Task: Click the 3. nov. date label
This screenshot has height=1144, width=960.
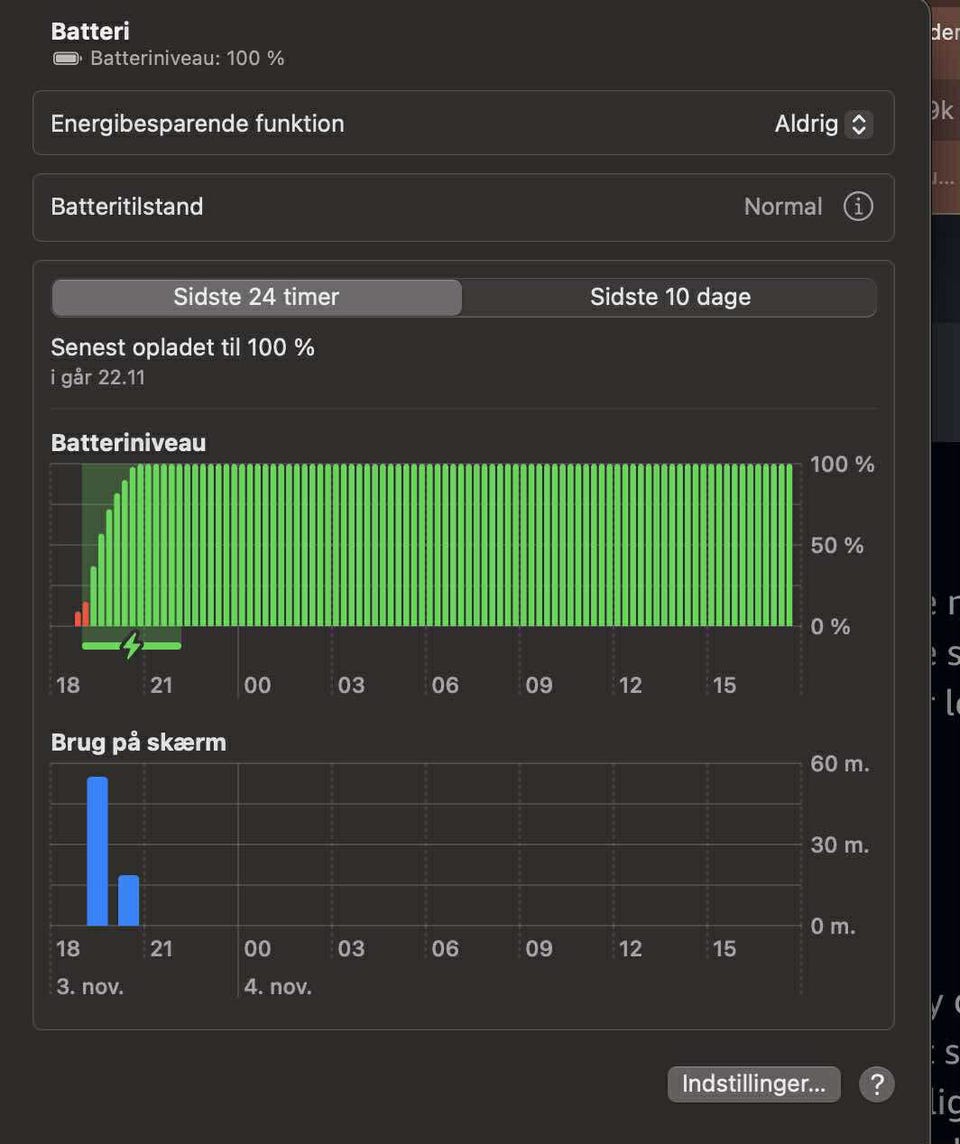Action: pyautogui.click(x=90, y=986)
